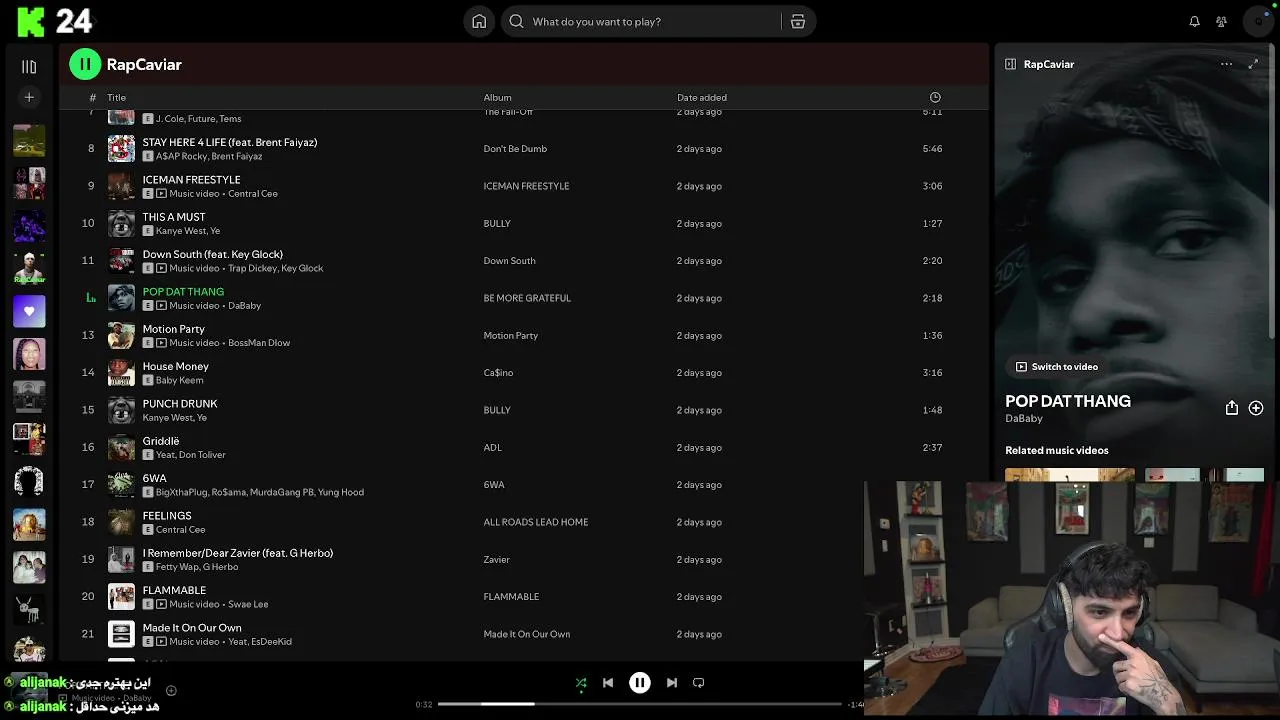
Task: Skip to previous track
Action: [x=608, y=683]
